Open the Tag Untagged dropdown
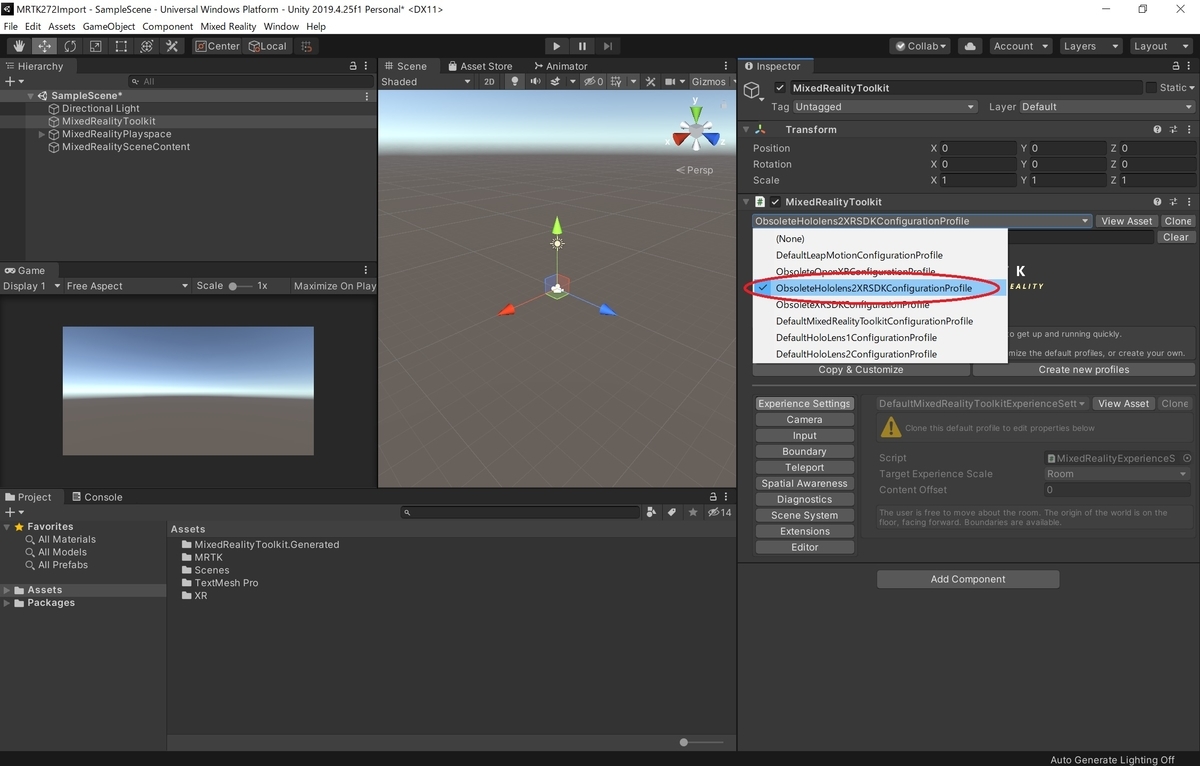 (885, 107)
